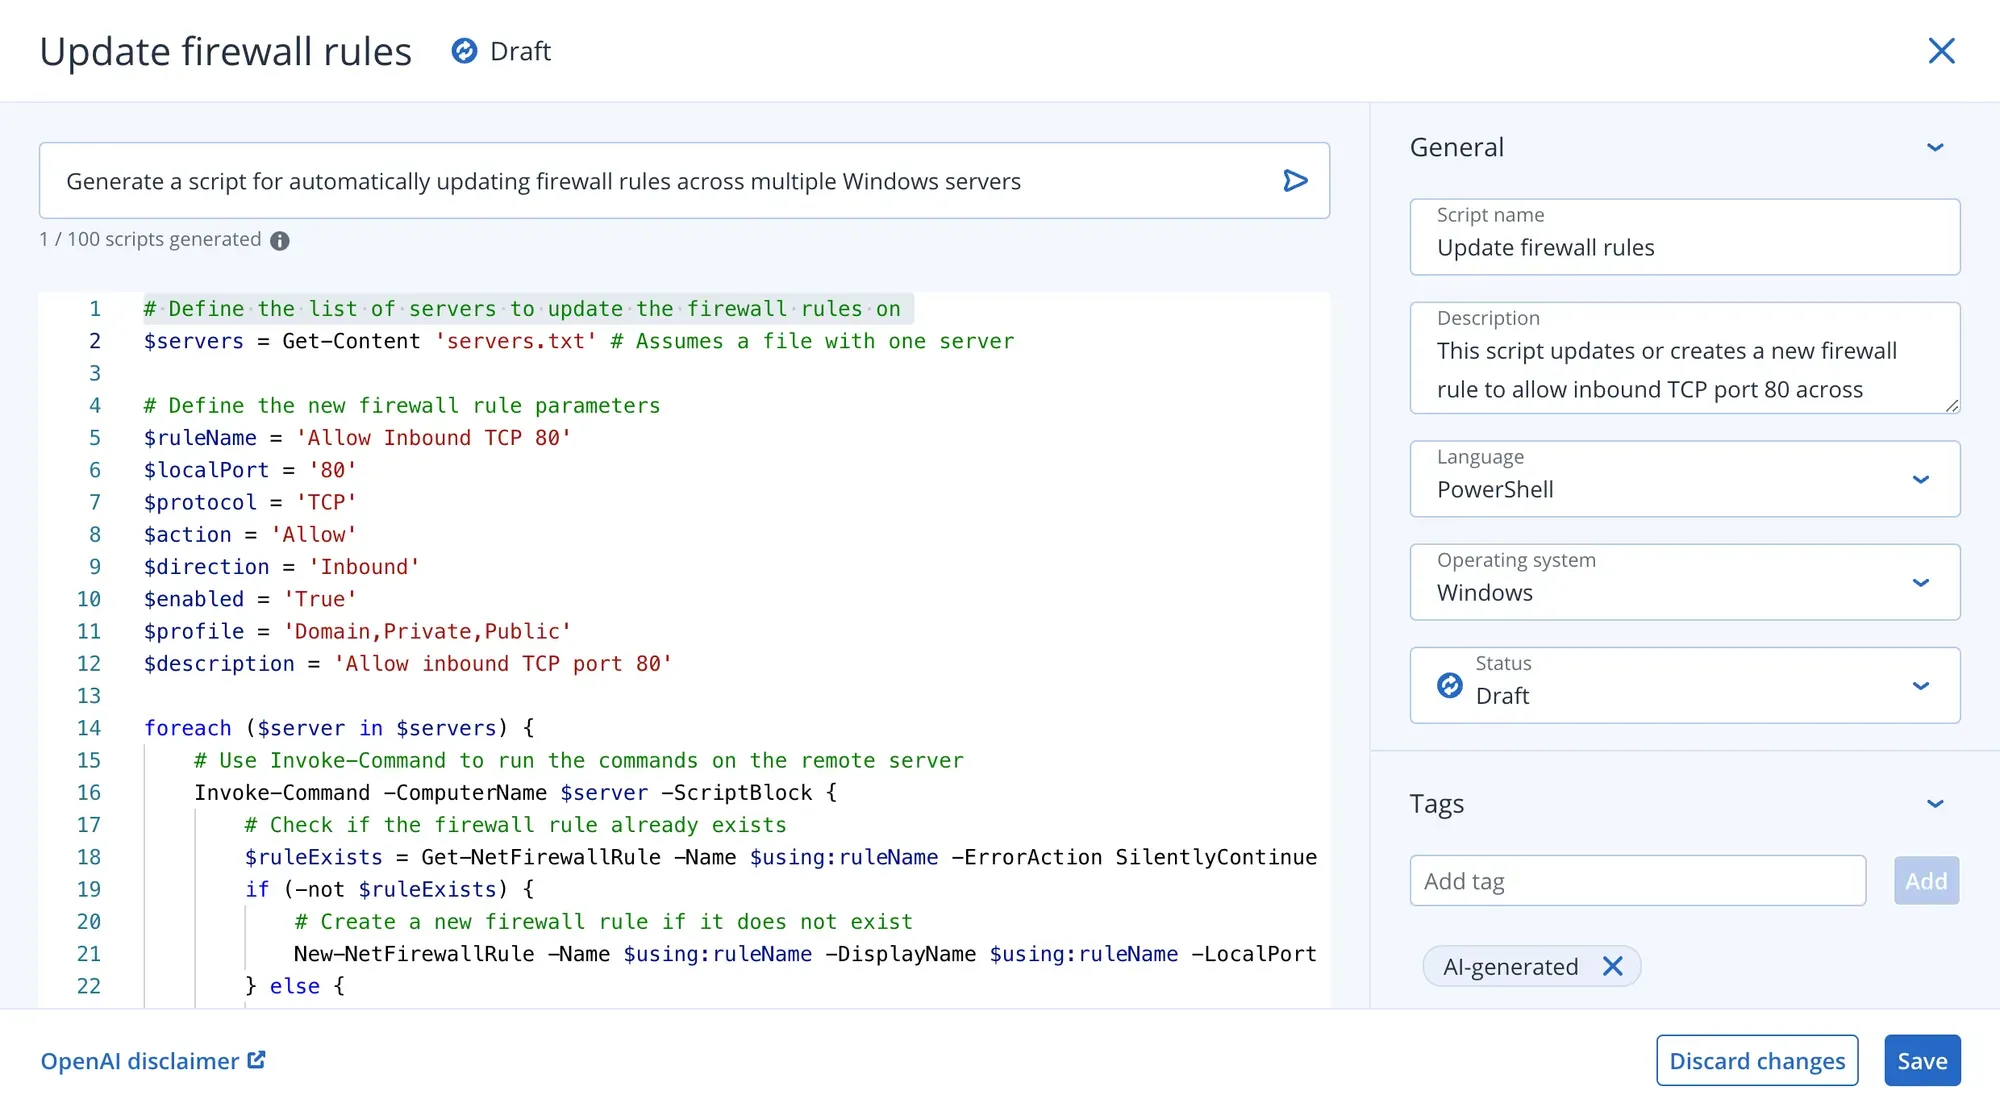Focus the Add tag input field
The height and width of the screenshot is (1111, 2000).
(x=1636, y=881)
